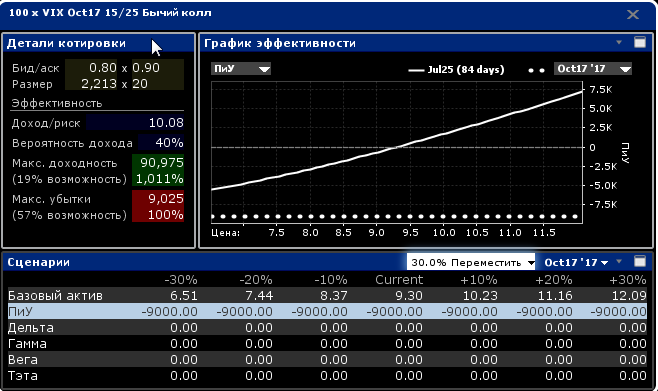Open Сценарии panel options arrow
The image size is (658, 391).
pyautogui.click(x=619, y=261)
